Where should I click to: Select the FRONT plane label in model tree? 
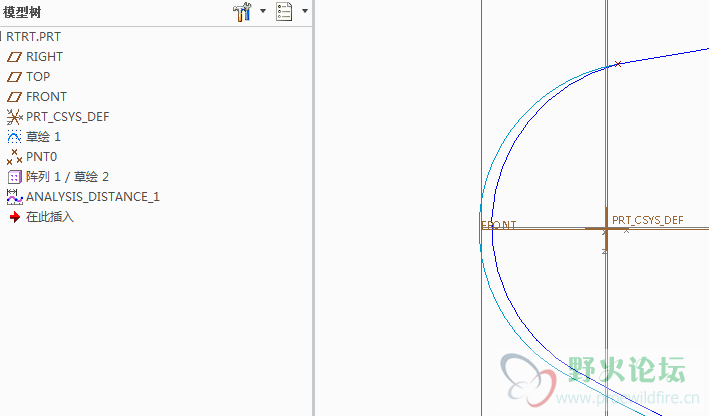pyautogui.click(x=46, y=97)
